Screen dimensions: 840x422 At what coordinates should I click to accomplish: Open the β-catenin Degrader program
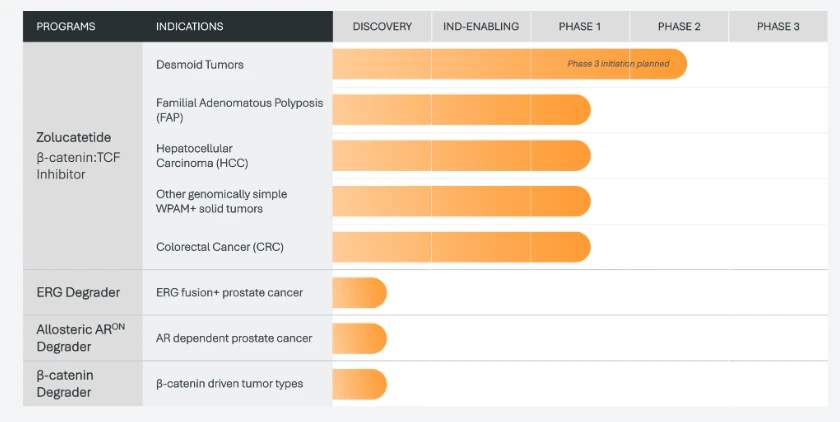(65, 384)
